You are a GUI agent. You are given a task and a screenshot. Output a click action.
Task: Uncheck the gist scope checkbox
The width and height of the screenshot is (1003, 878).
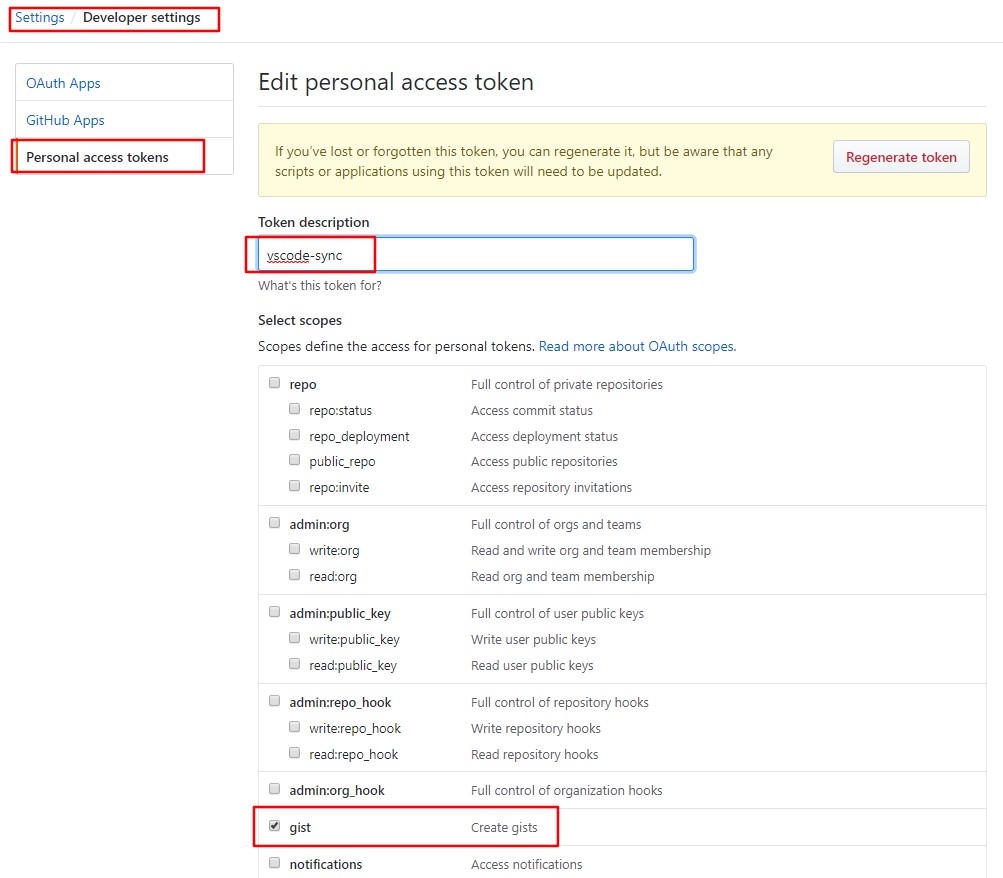tap(275, 827)
